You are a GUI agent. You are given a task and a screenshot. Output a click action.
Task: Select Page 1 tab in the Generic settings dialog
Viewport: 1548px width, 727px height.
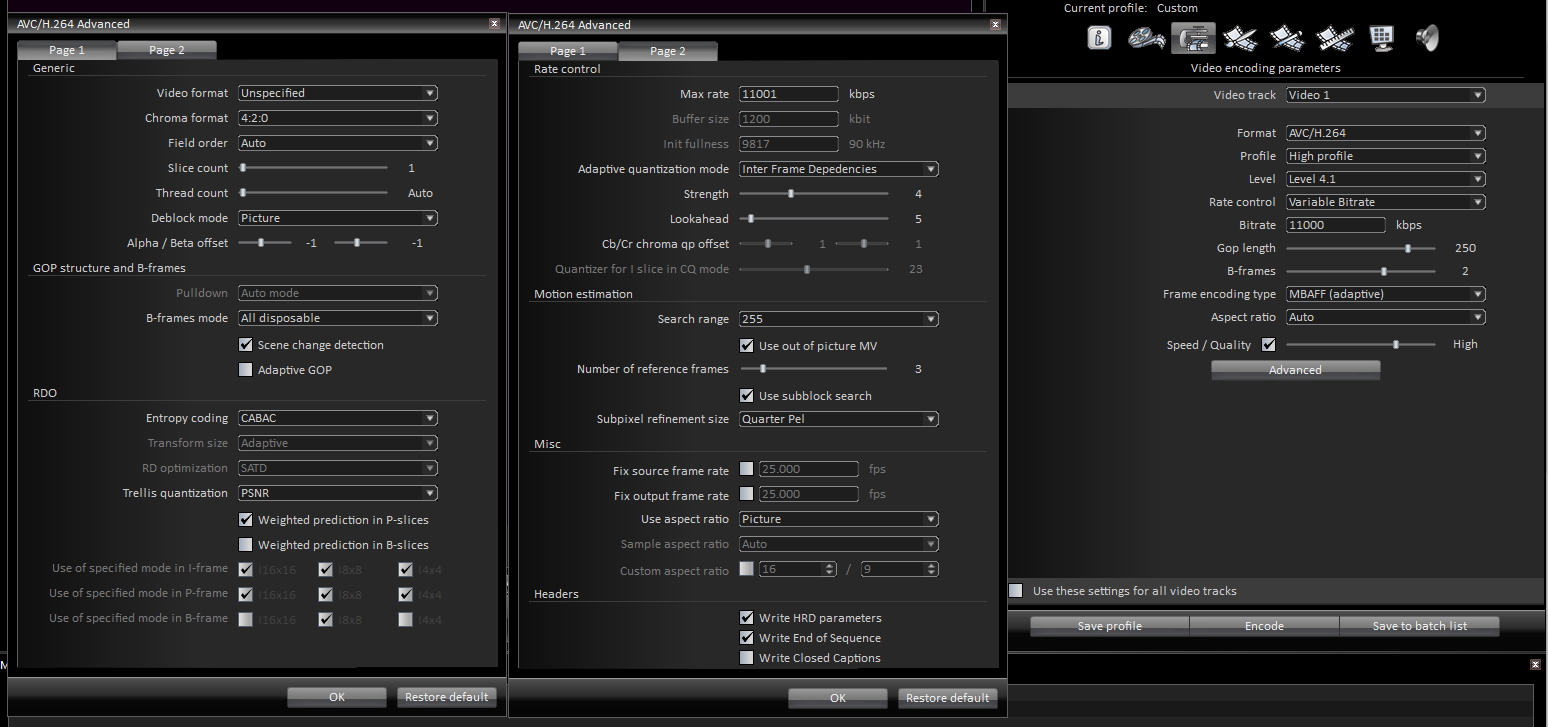67,50
